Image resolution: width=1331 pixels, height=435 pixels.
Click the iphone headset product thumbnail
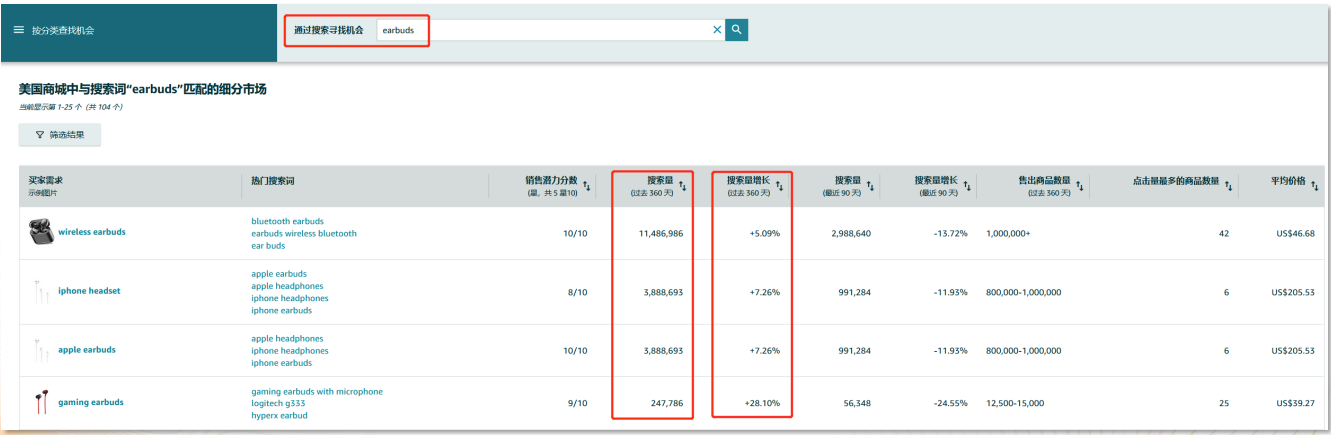[x=39, y=291]
